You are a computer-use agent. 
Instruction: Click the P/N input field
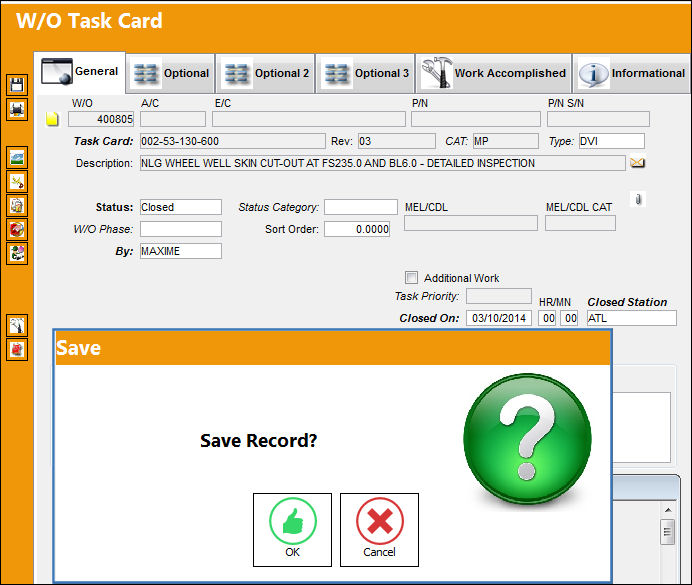[x=476, y=119]
